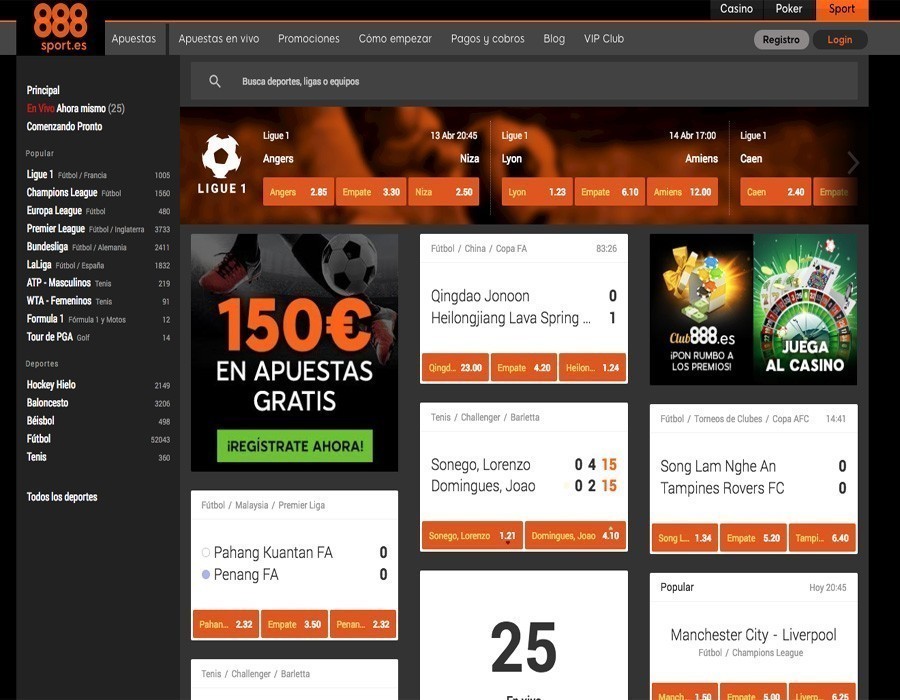The height and width of the screenshot is (700, 900).
Task: Open the VIP Club page
Action: pos(604,38)
